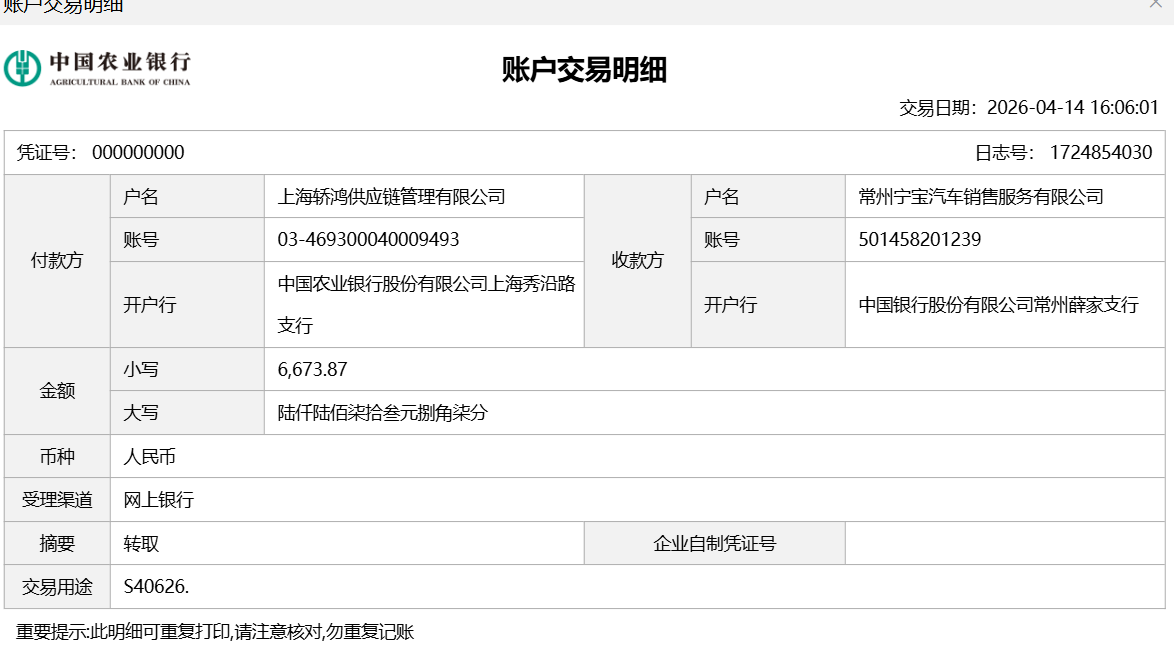Image resolution: width=1174 pixels, height=651 pixels.
Task: Click payee name 常州宁宝汽车销售服务有限公司
Action: (x=980, y=197)
